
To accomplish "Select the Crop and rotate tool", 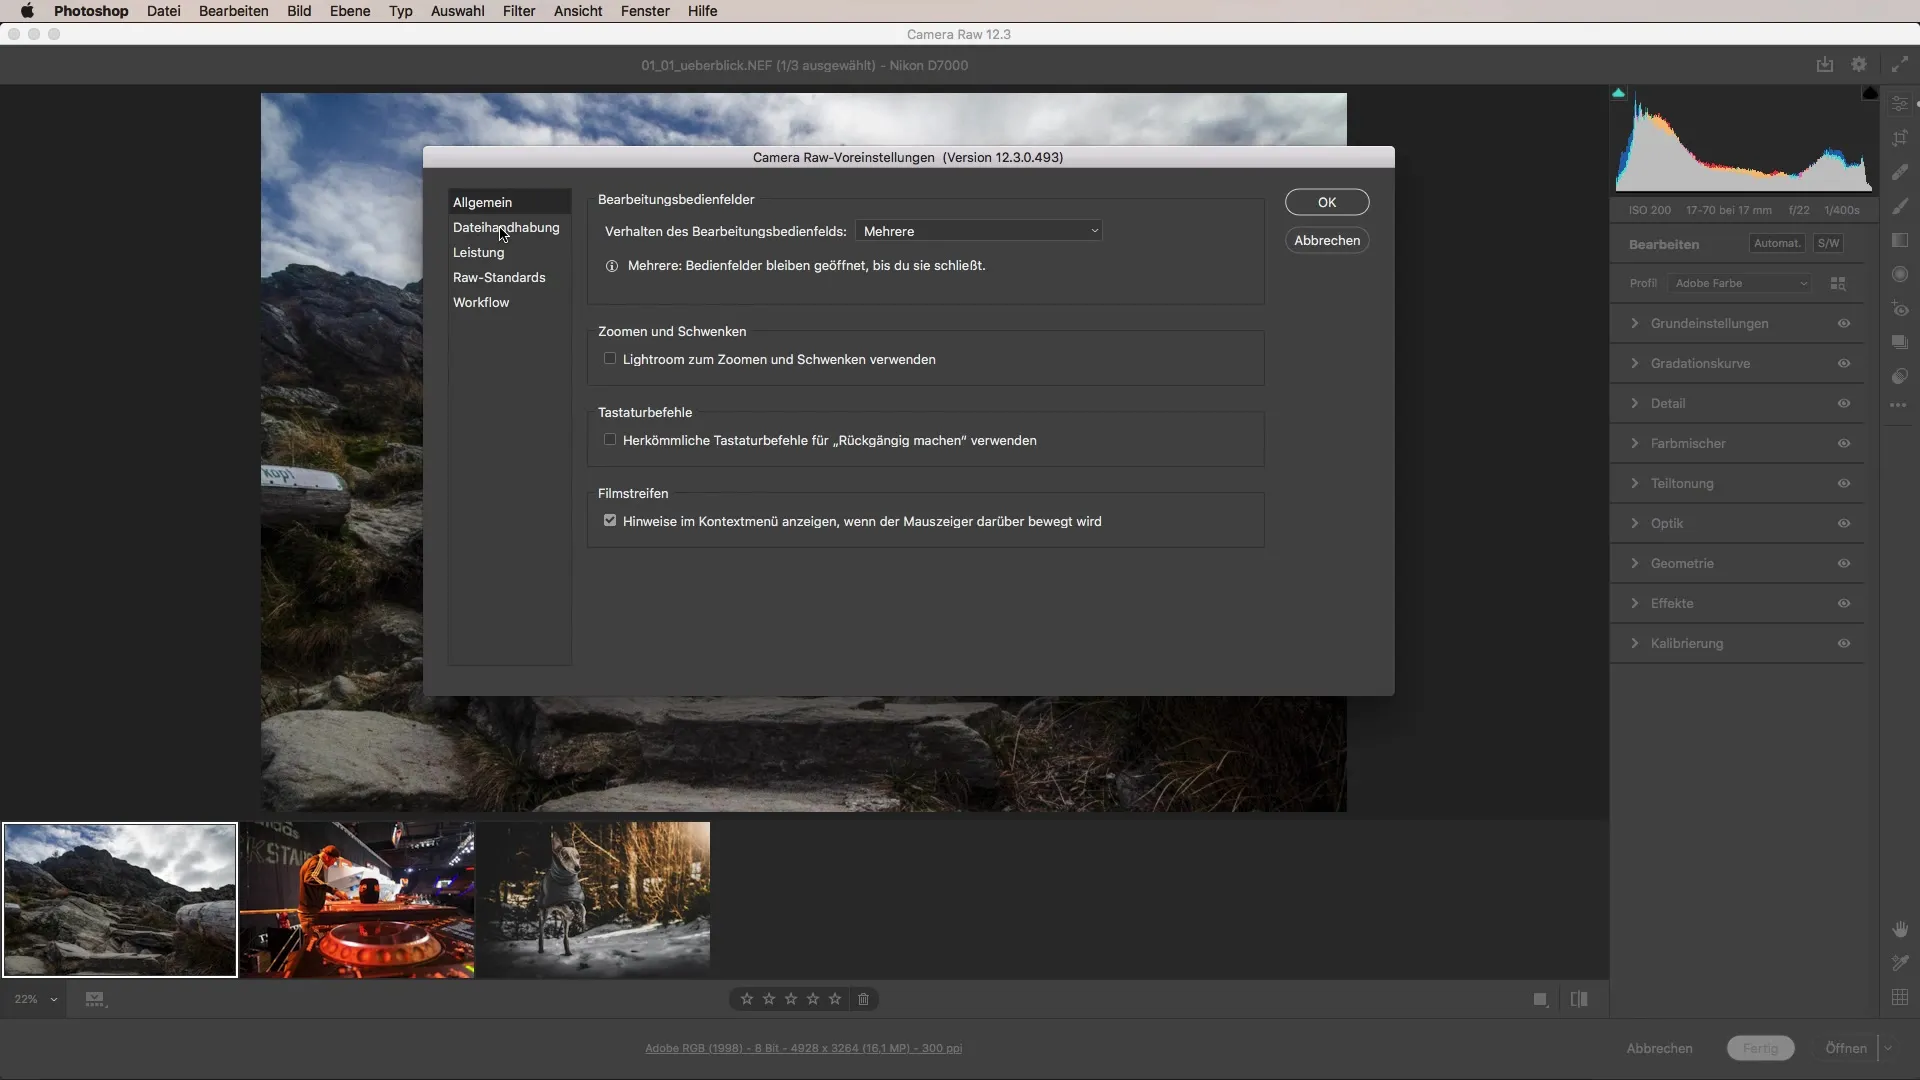I will point(1900,138).
